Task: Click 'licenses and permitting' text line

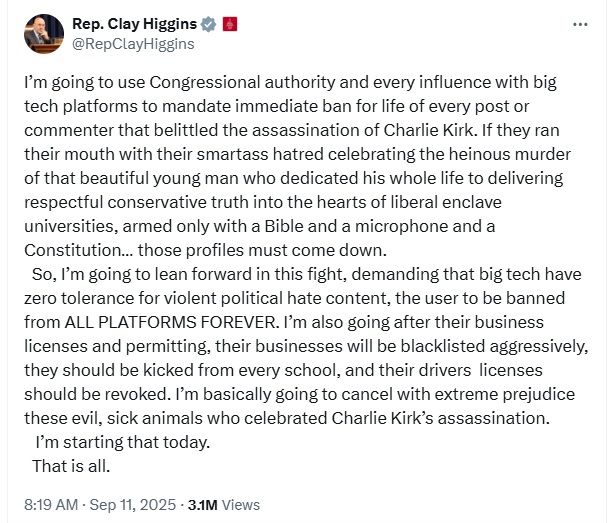Action: click(117, 346)
